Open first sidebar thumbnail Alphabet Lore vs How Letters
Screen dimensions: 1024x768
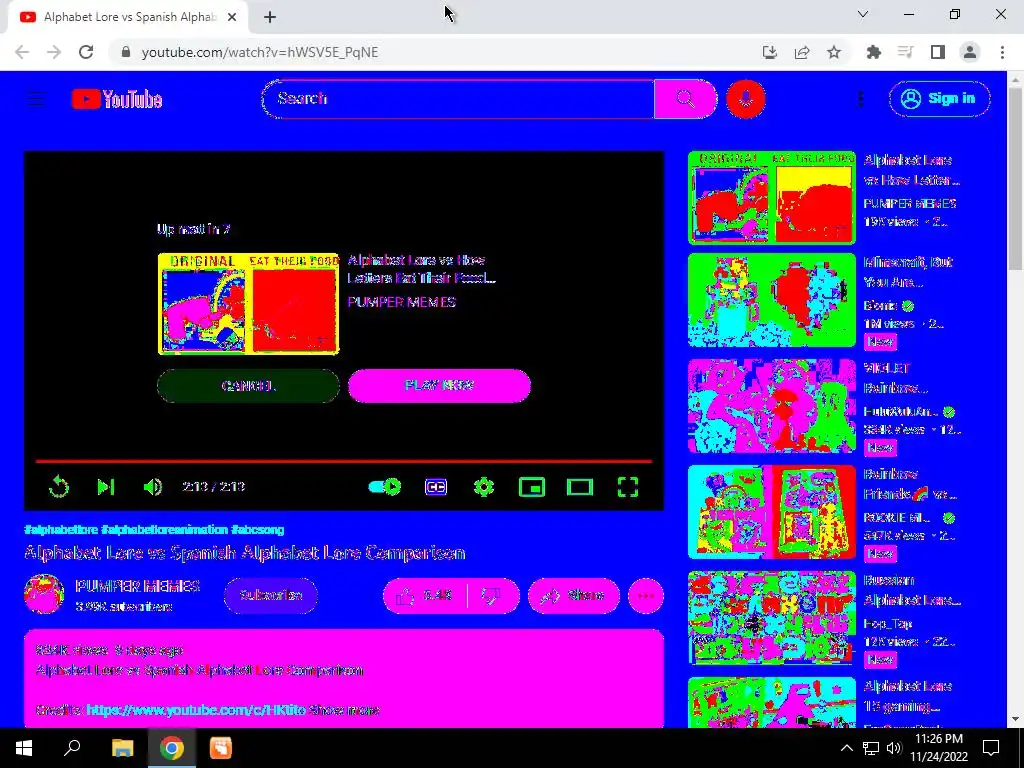pyautogui.click(x=771, y=198)
